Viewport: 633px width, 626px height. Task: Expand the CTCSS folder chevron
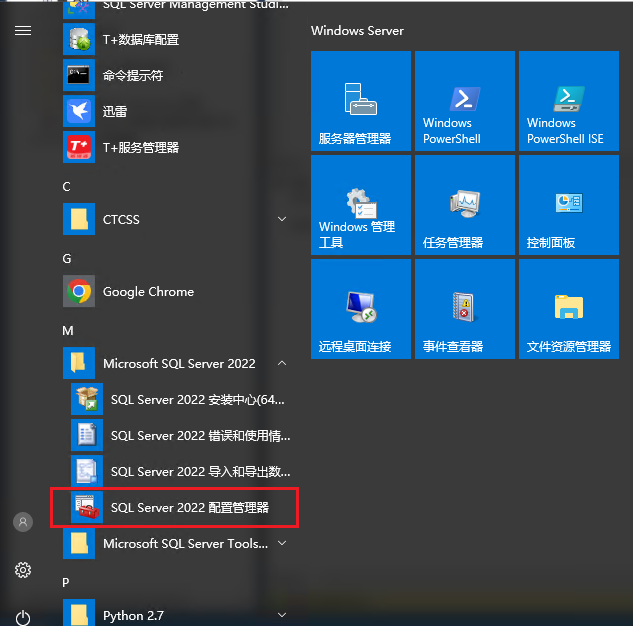click(282, 219)
